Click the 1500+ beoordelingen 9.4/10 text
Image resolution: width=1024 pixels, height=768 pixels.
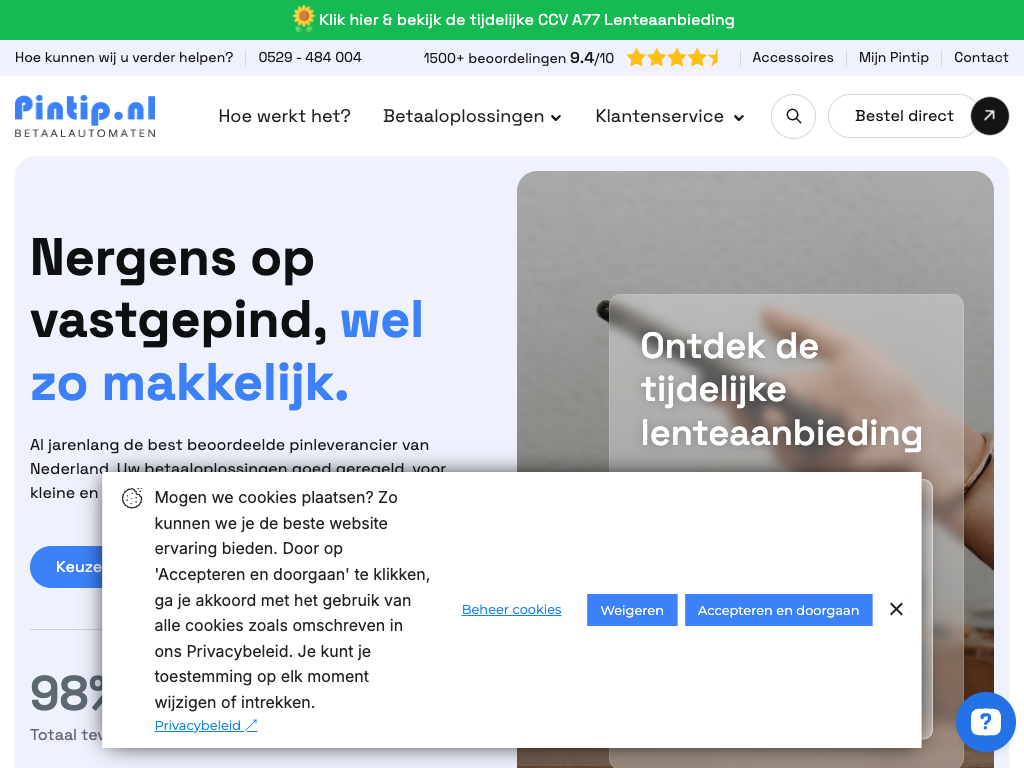click(x=519, y=58)
